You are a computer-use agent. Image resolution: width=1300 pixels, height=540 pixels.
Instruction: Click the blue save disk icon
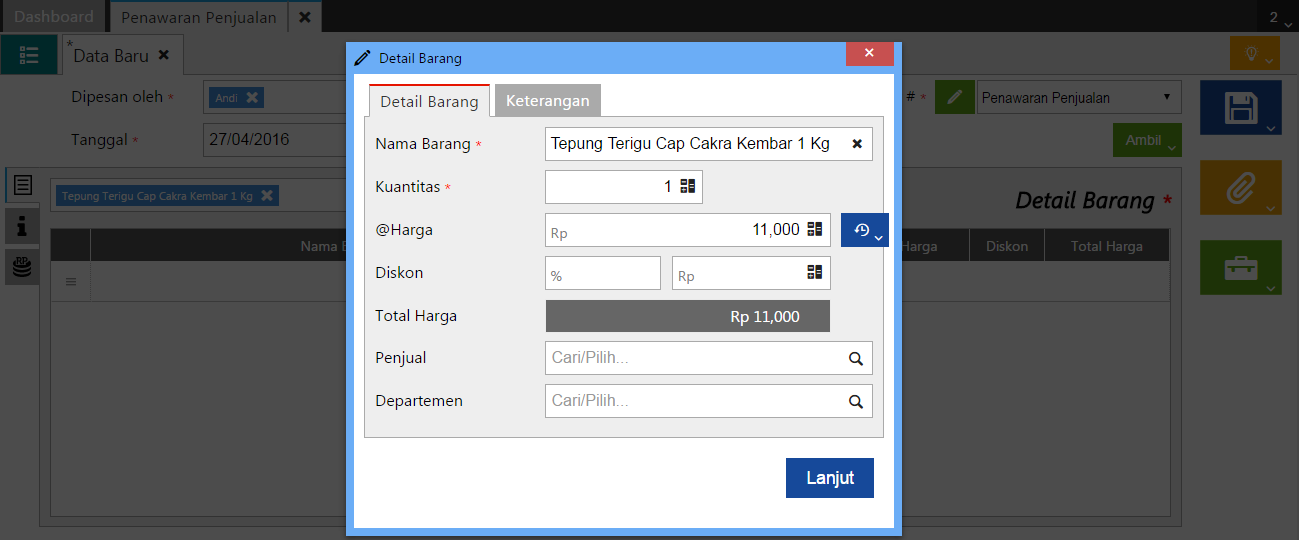pyautogui.click(x=1240, y=108)
